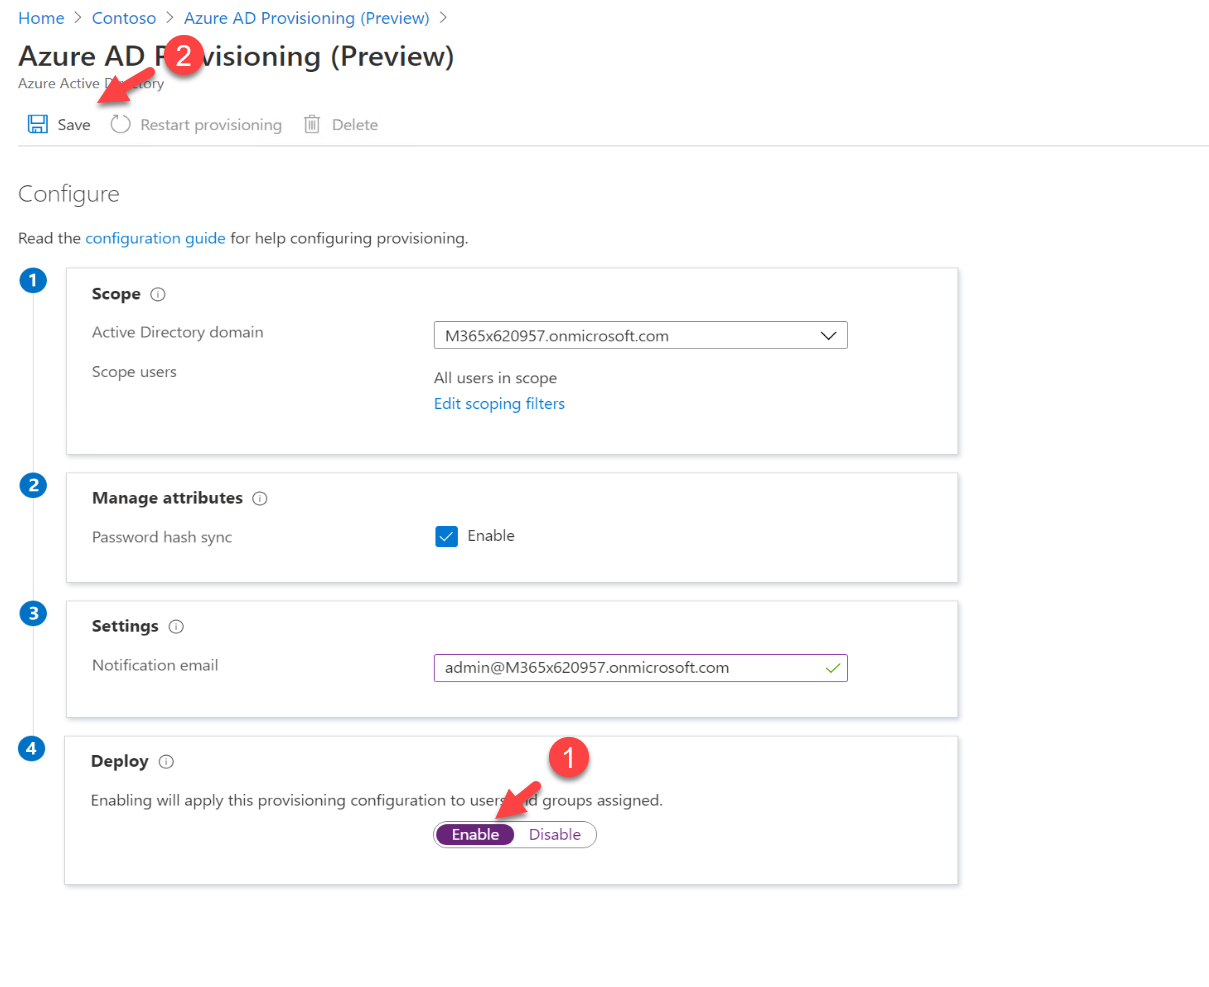Open the Deploy info tooltip icon
This screenshot has height=987, width=1209.
click(166, 761)
